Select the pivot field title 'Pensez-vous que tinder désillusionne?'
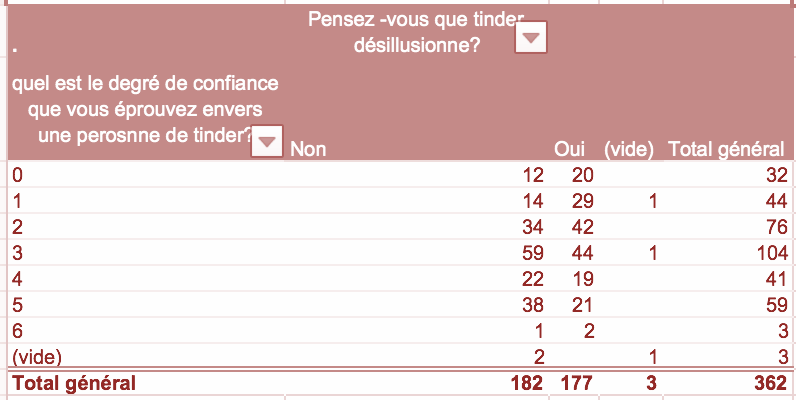The width and height of the screenshot is (796, 400). [x=416, y=33]
